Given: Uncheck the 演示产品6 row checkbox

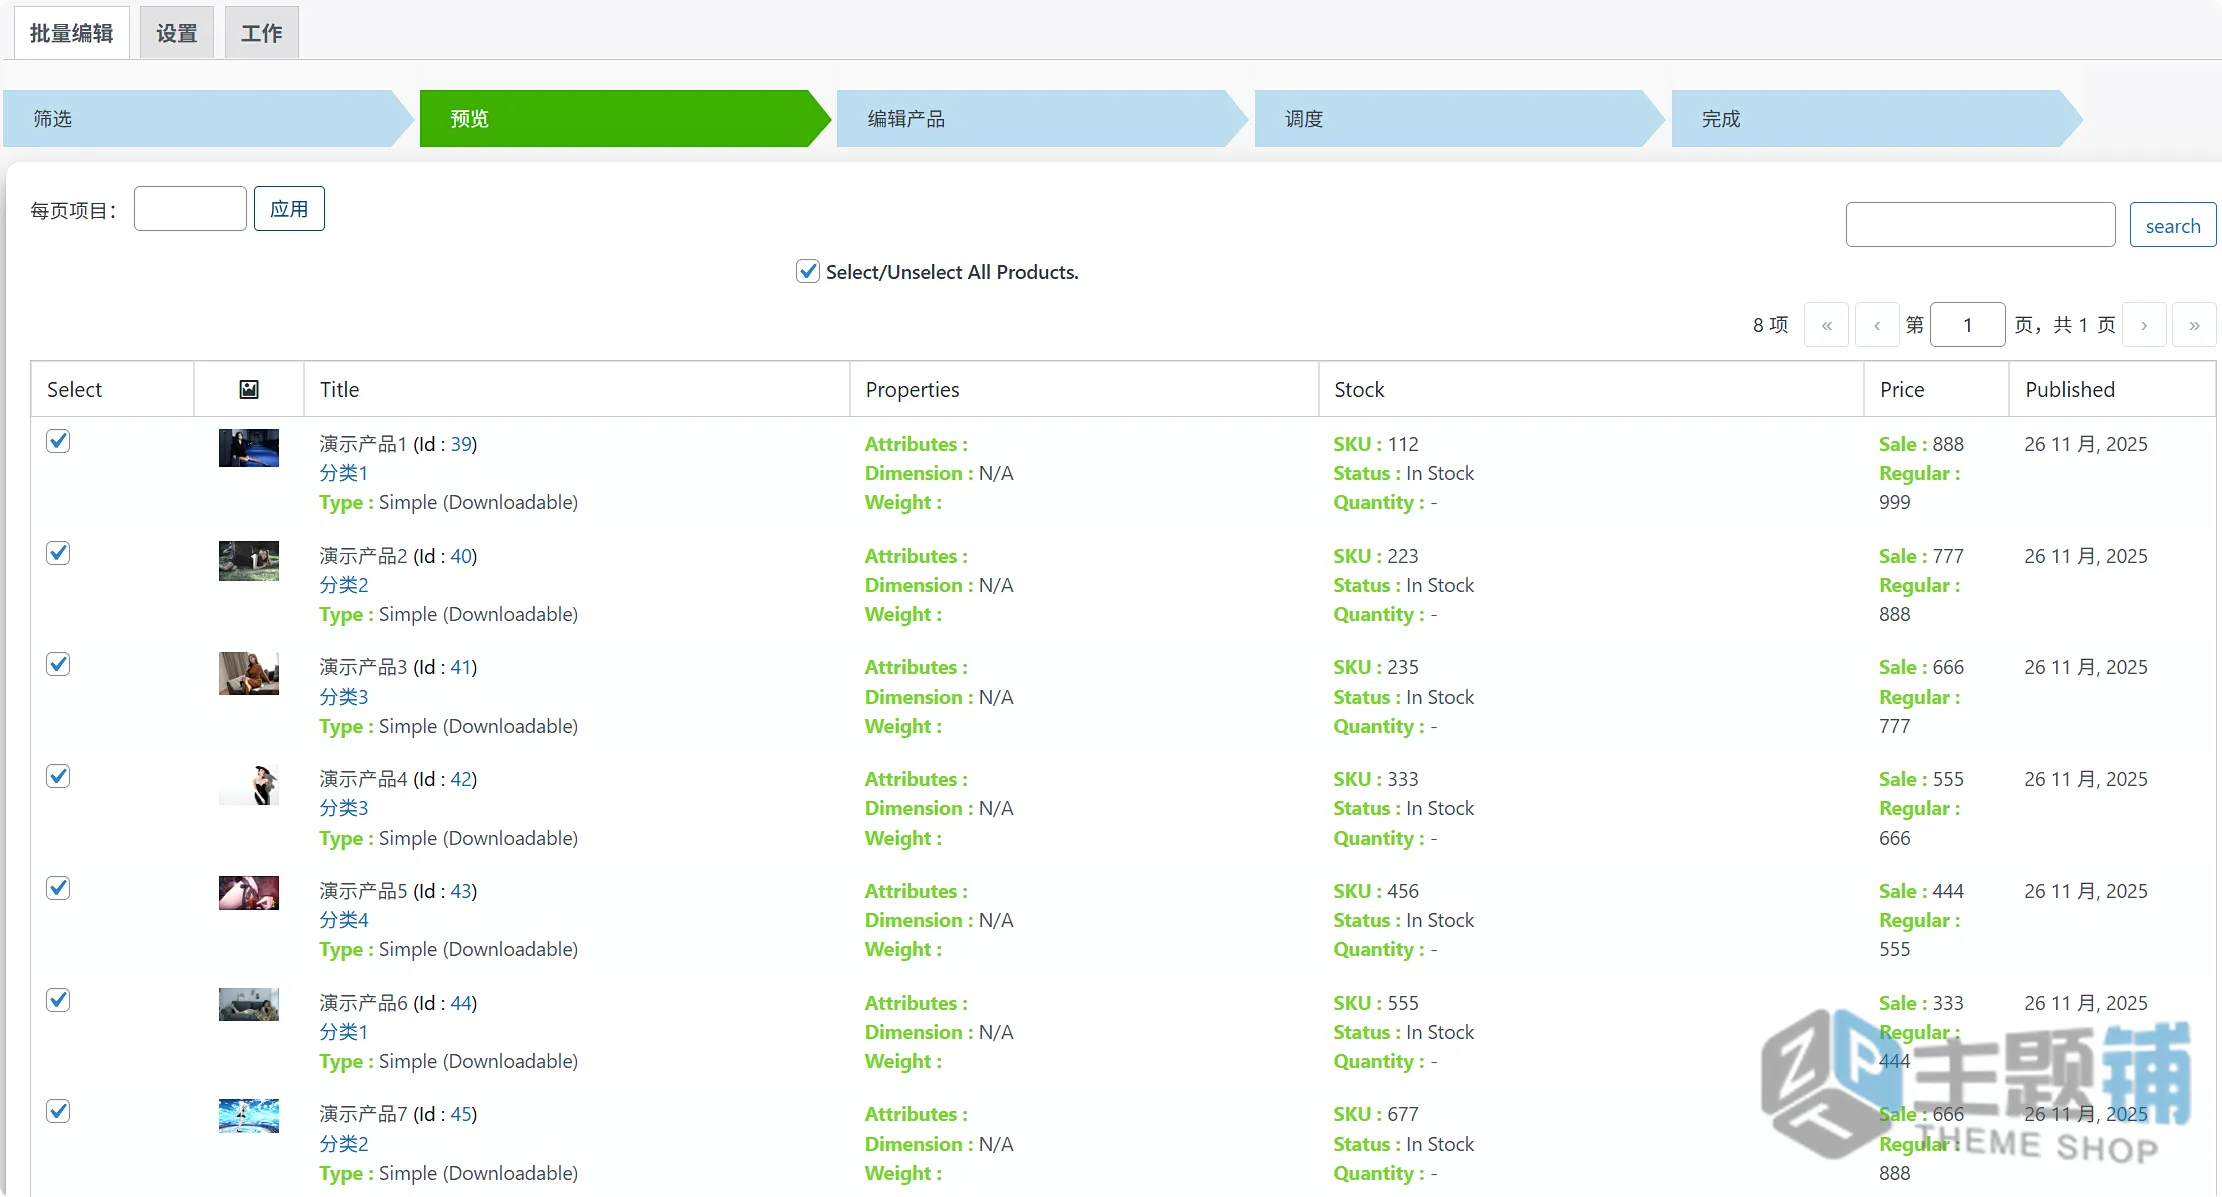Looking at the screenshot, I should [x=58, y=1000].
